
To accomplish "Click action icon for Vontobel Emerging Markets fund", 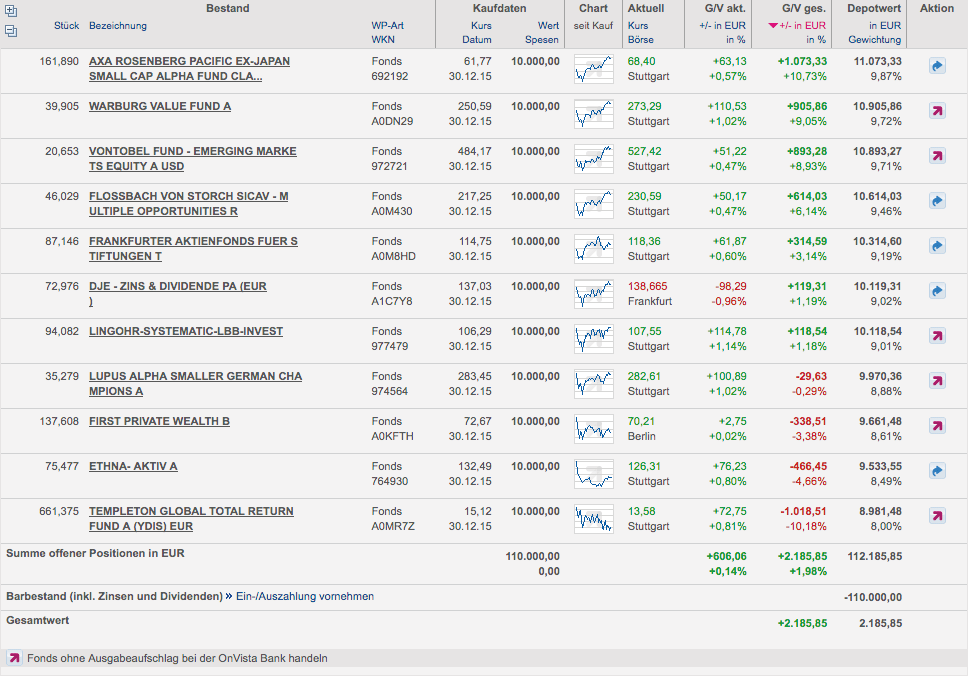I will (937, 156).
